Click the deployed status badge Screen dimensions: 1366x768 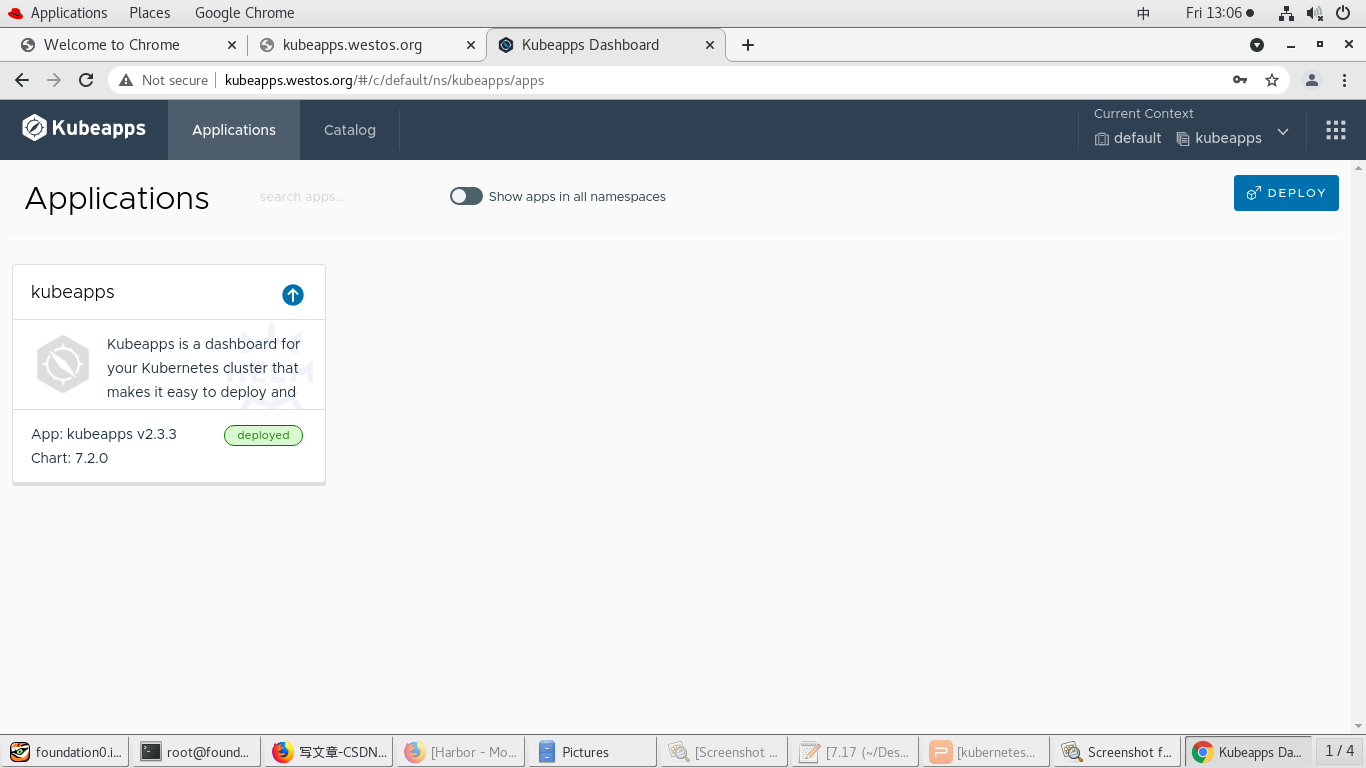pyautogui.click(x=263, y=435)
